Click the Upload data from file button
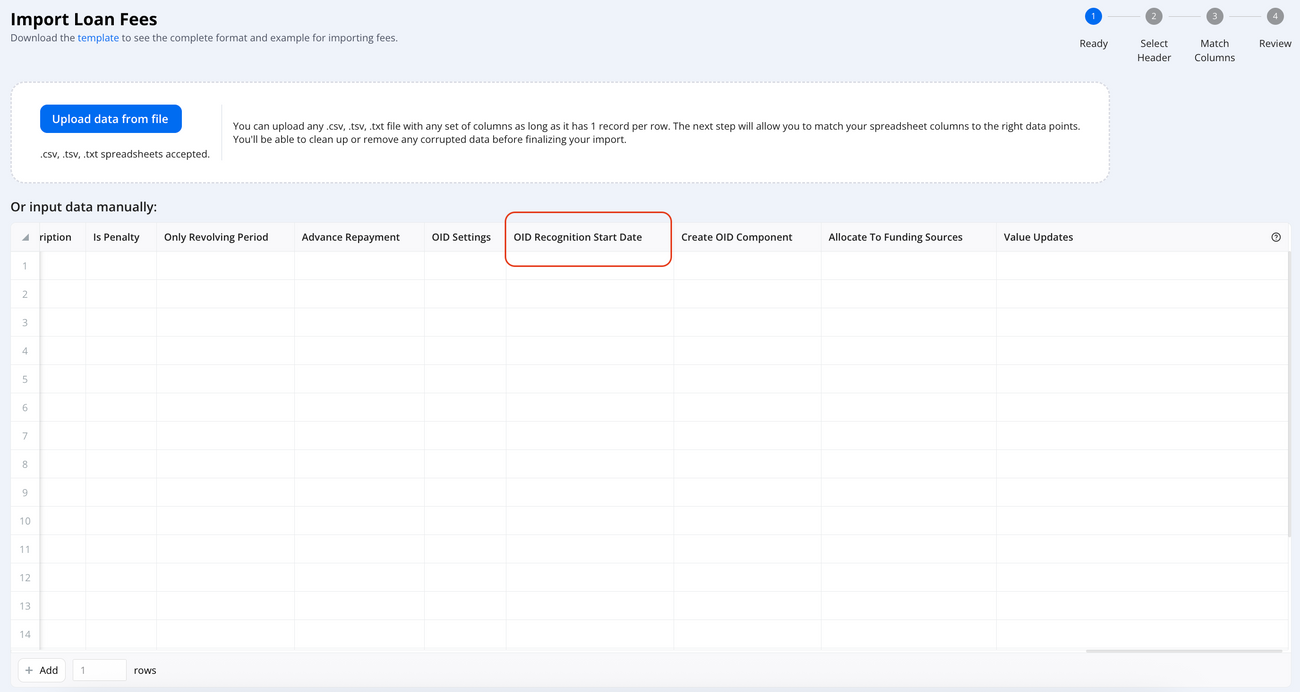The height and width of the screenshot is (692, 1300). coord(110,118)
